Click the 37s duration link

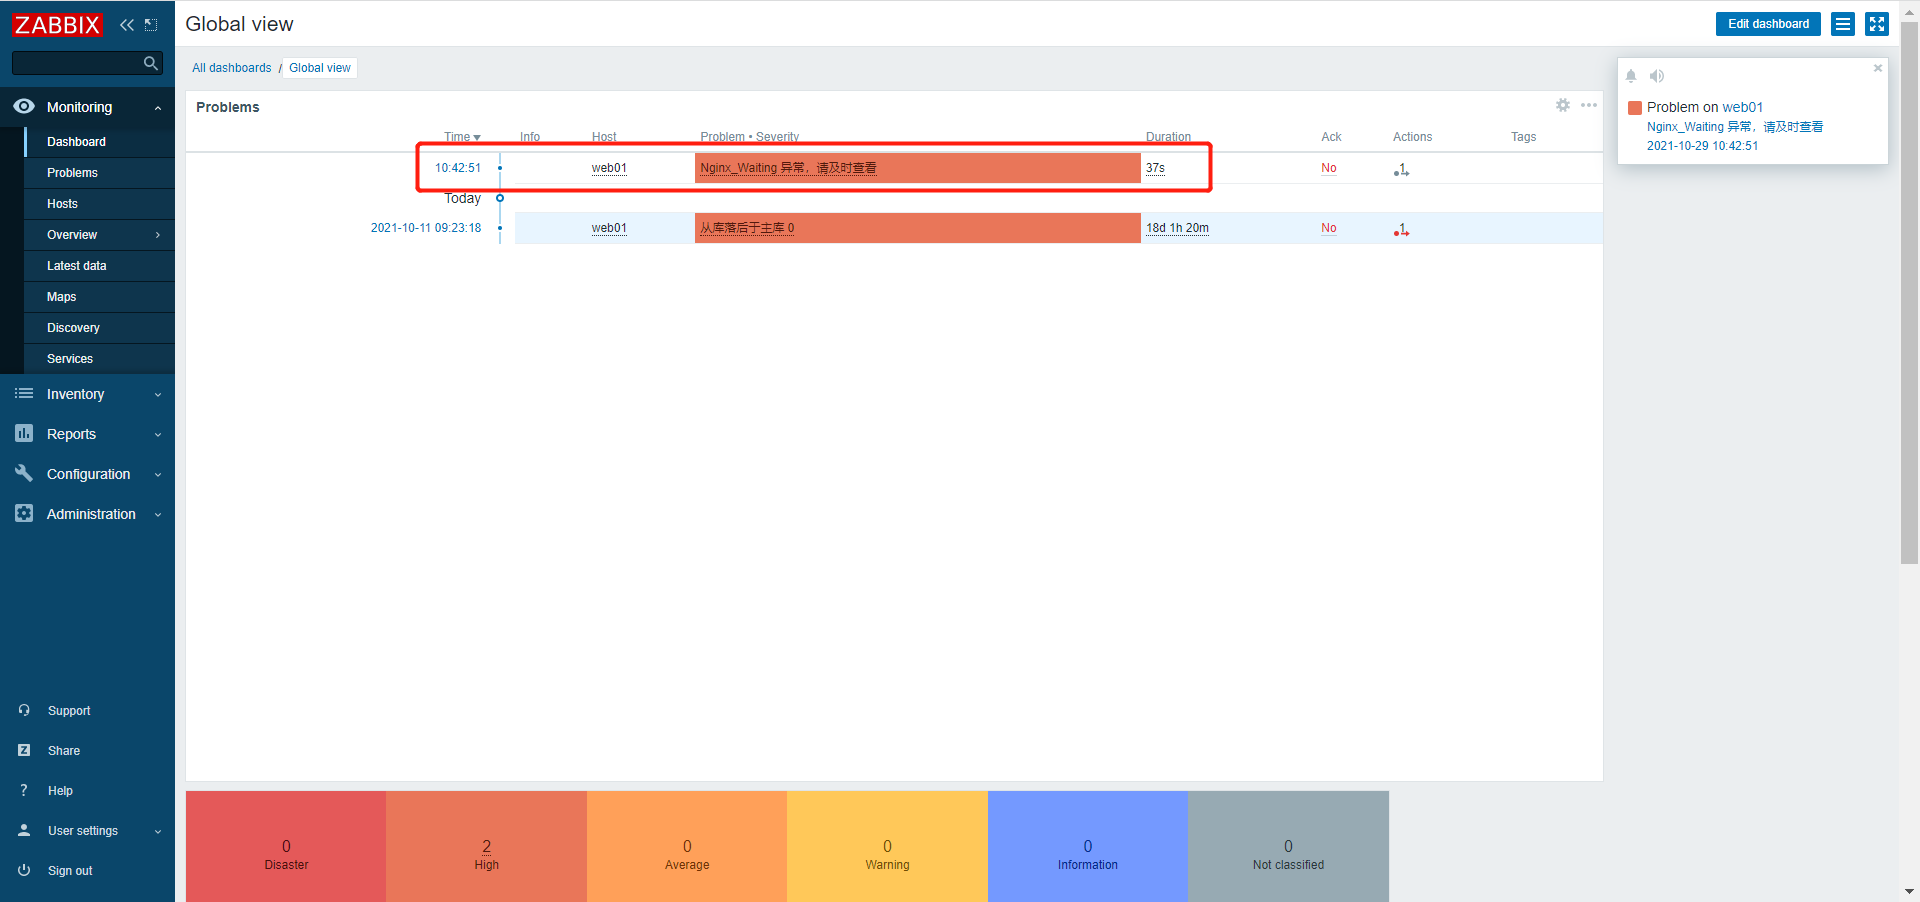pos(1155,168)
